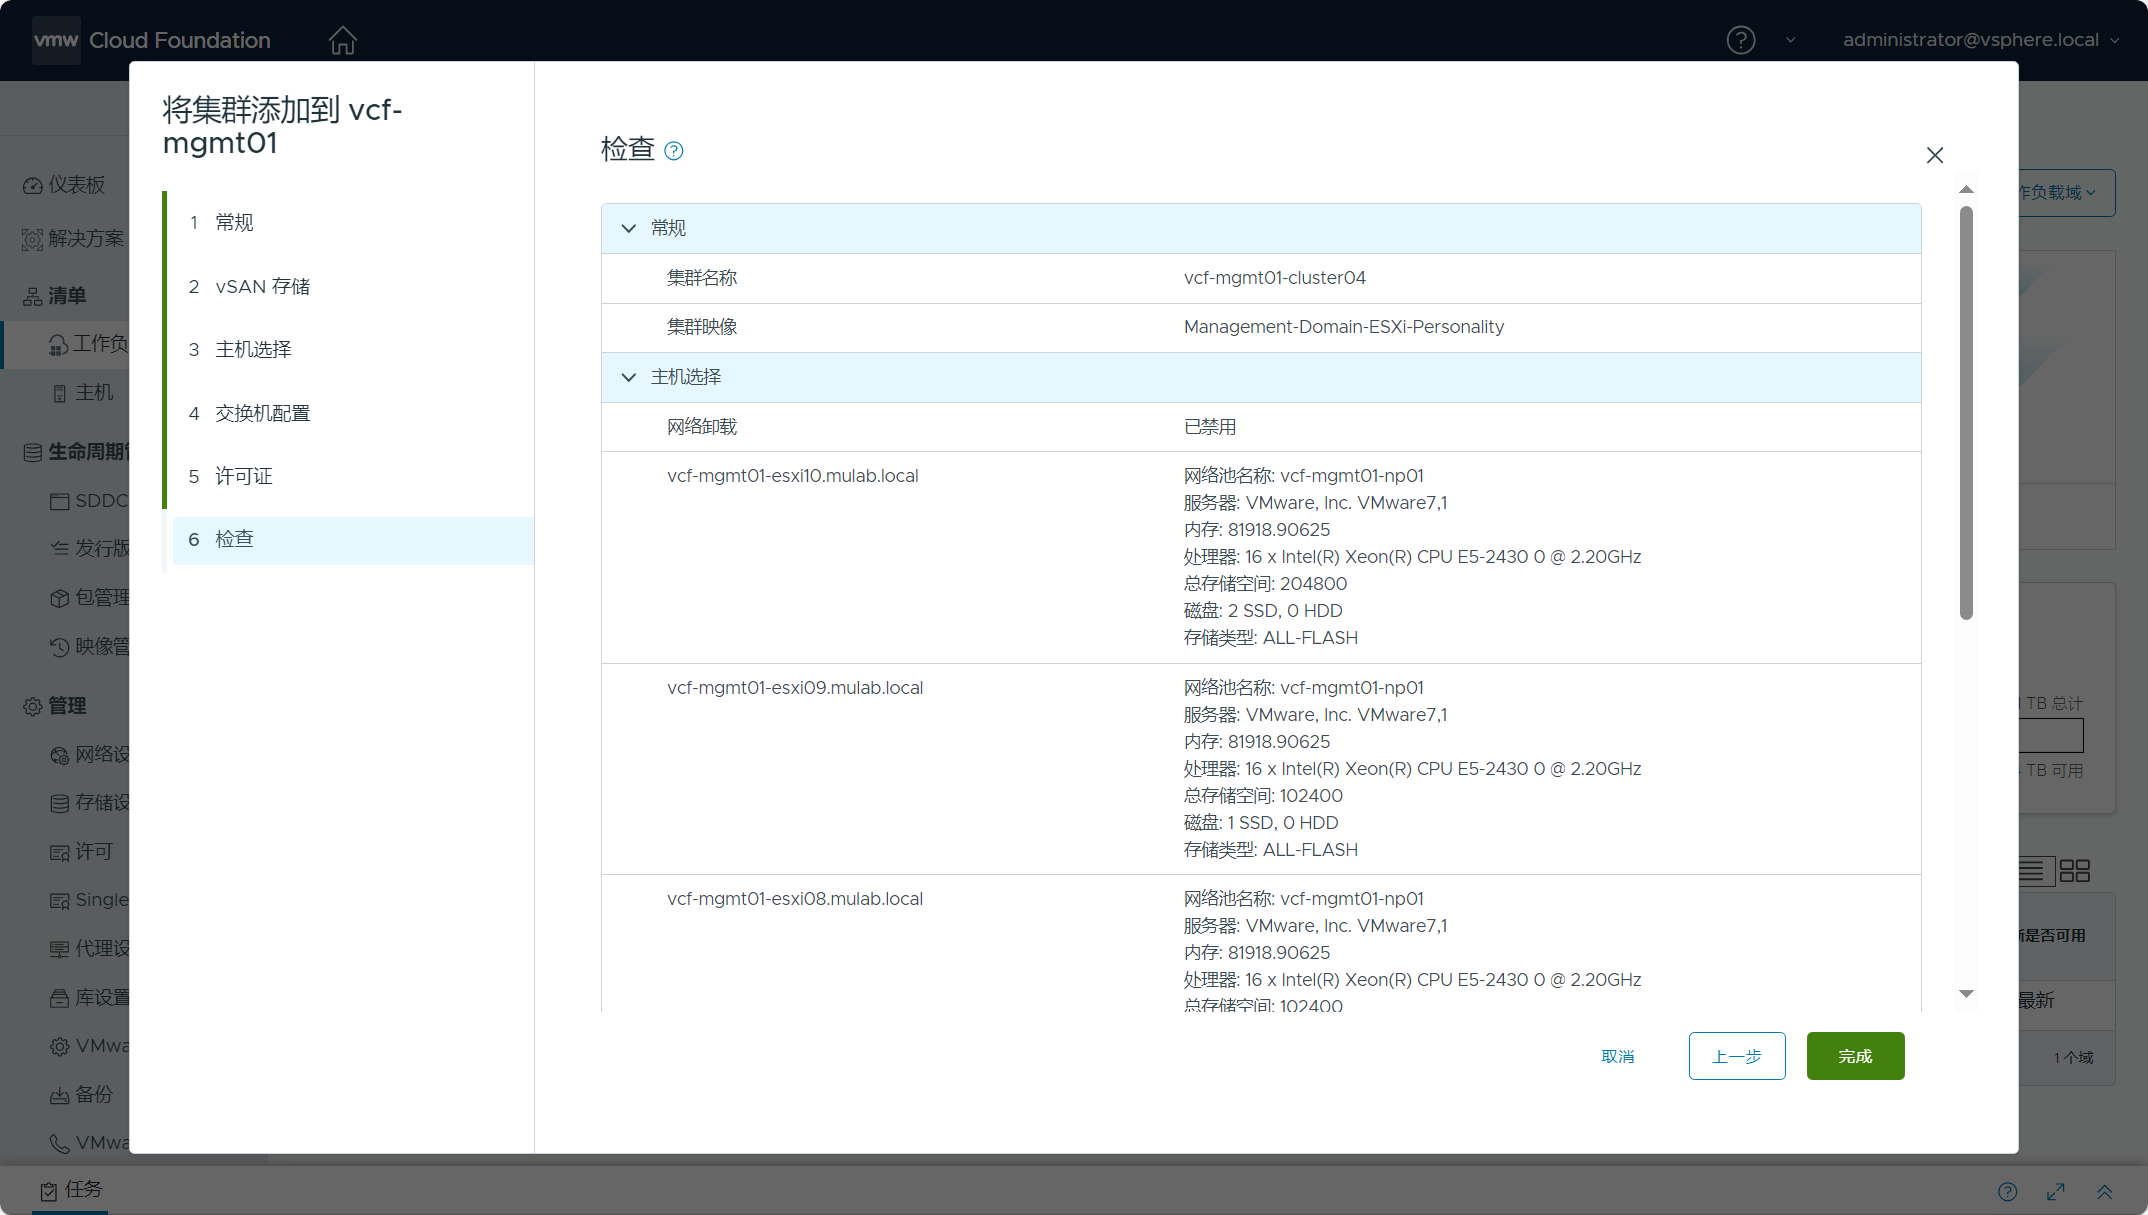The width and height of the screenshot is (2148, 1215).
Task: Click the SDDC sidebar icon
Action: [60, 501]
